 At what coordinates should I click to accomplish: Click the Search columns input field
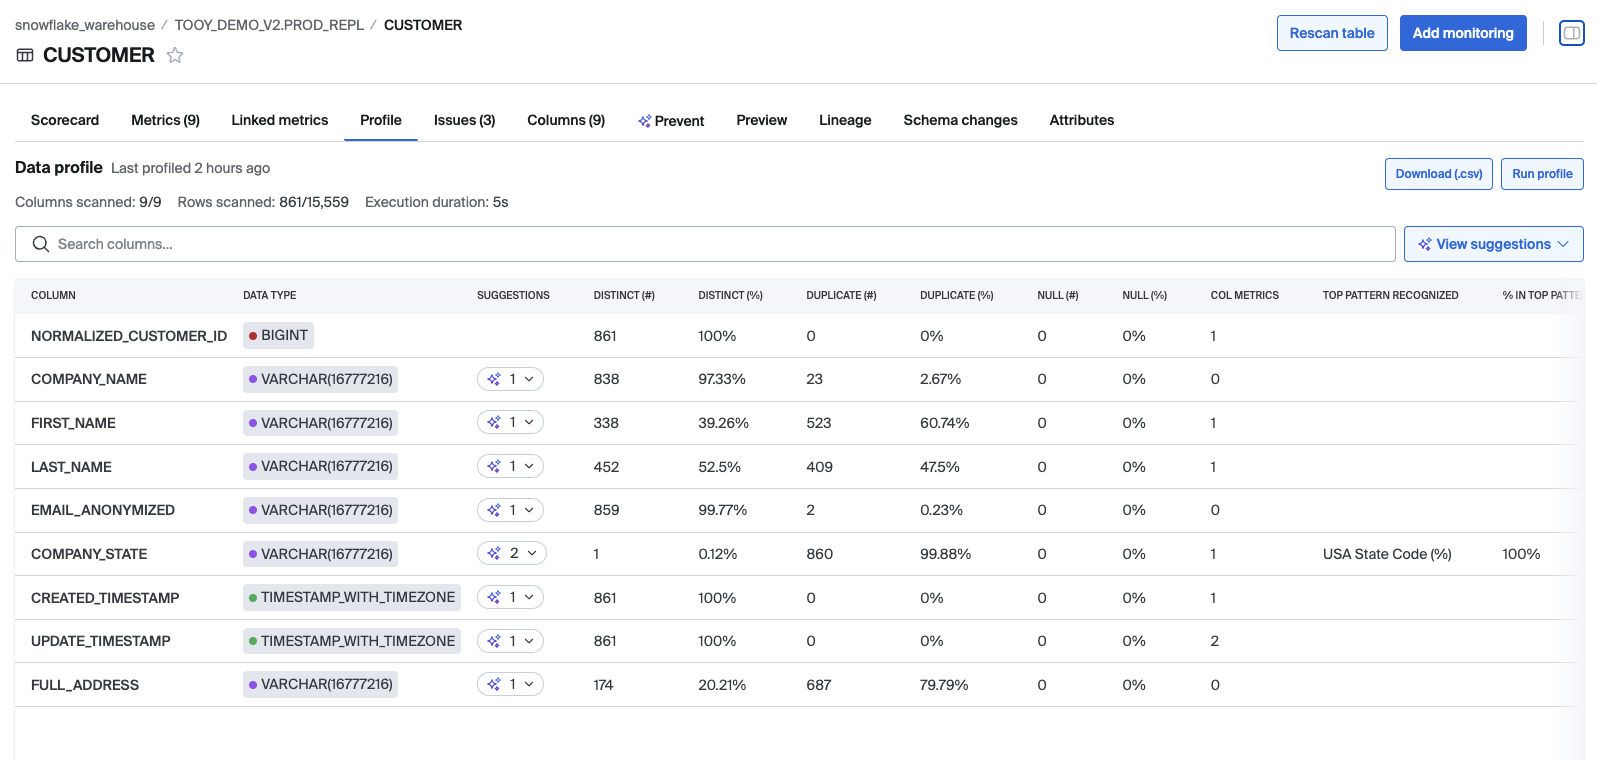coord(705,244)
